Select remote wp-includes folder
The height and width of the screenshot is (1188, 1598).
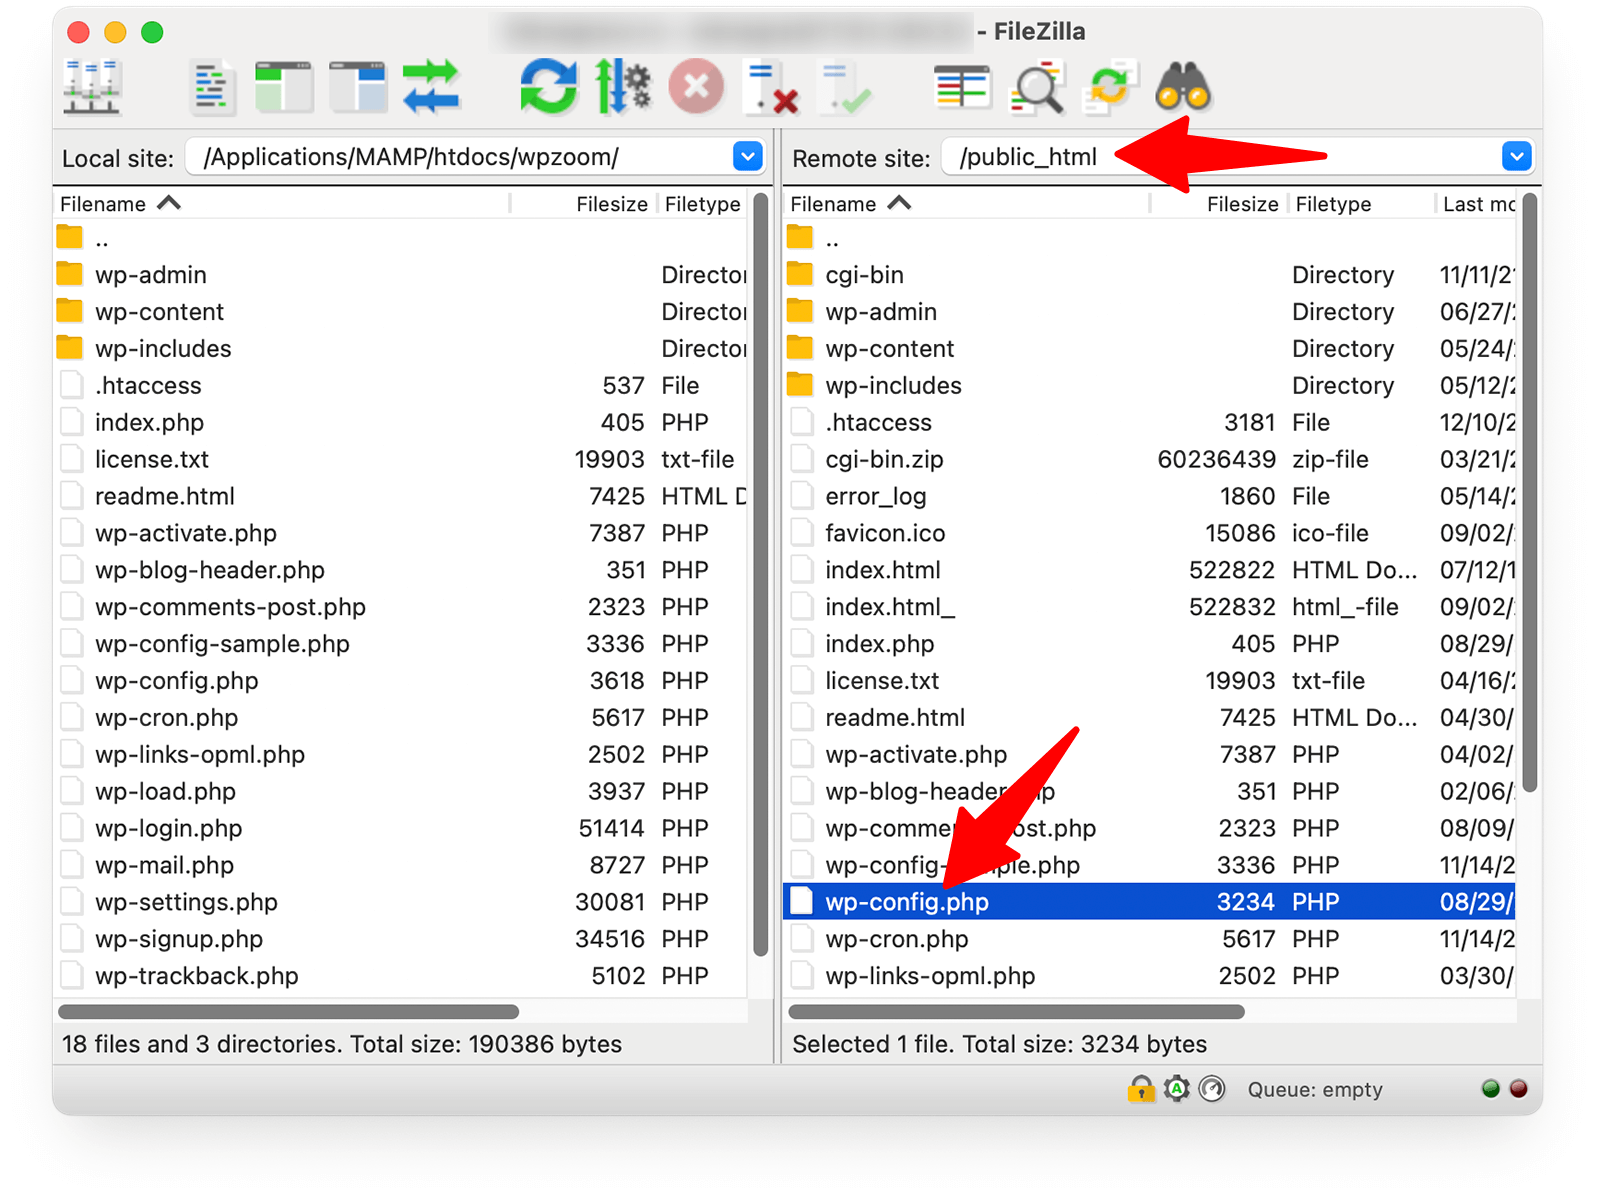(x=1150, y=386)
